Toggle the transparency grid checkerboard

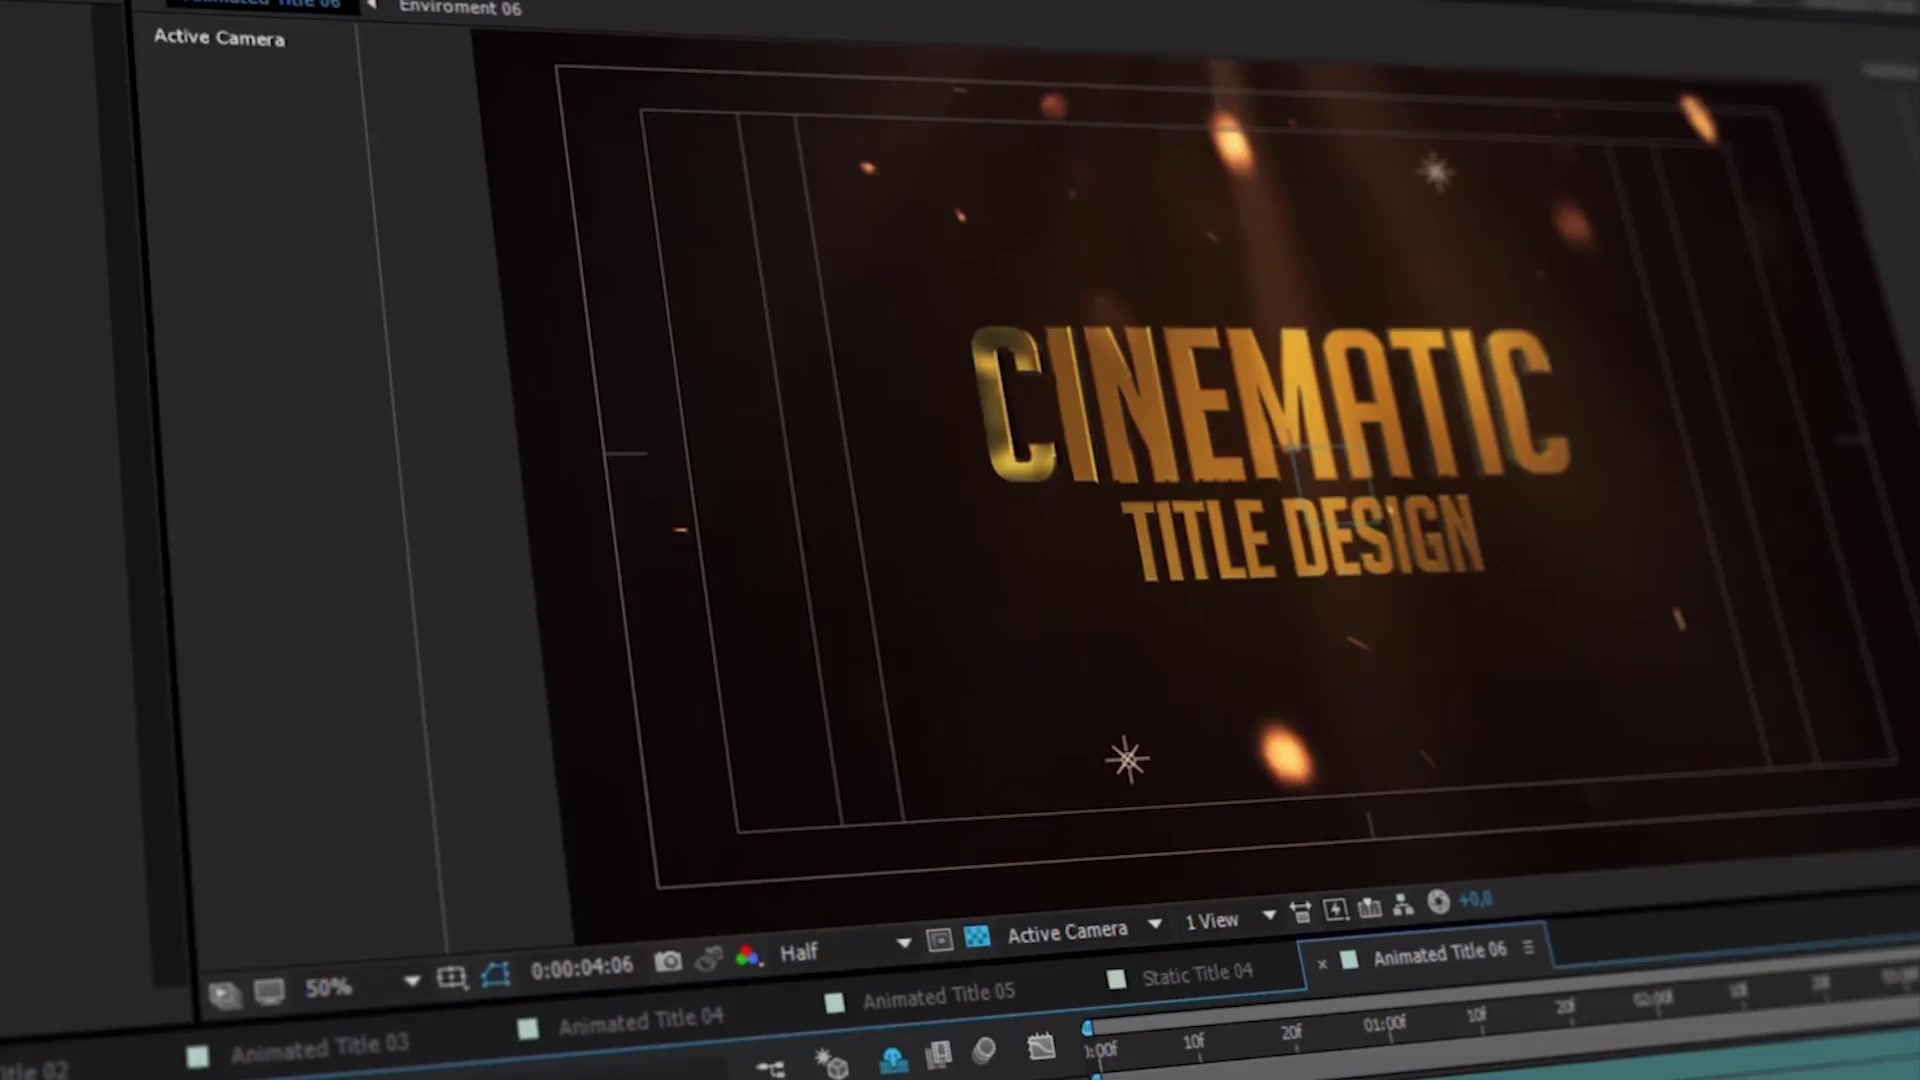(x=977, y=936)
